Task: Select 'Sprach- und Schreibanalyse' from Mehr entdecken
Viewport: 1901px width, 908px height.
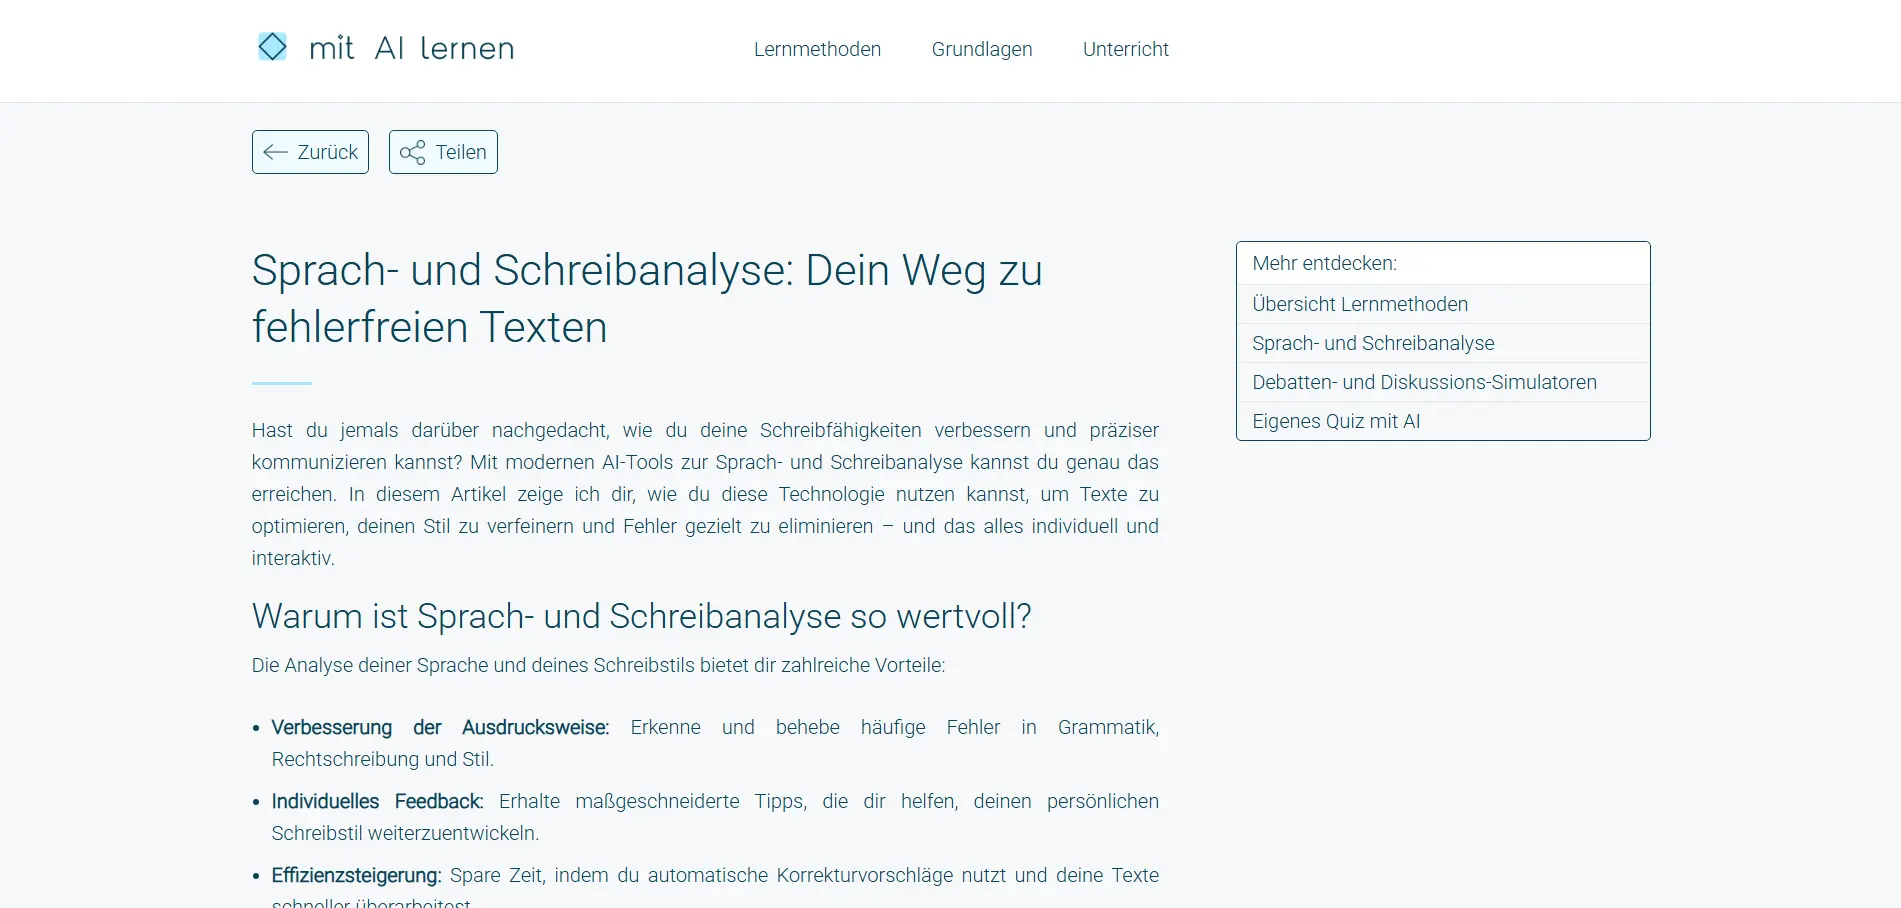Action: click(1373, 343)
